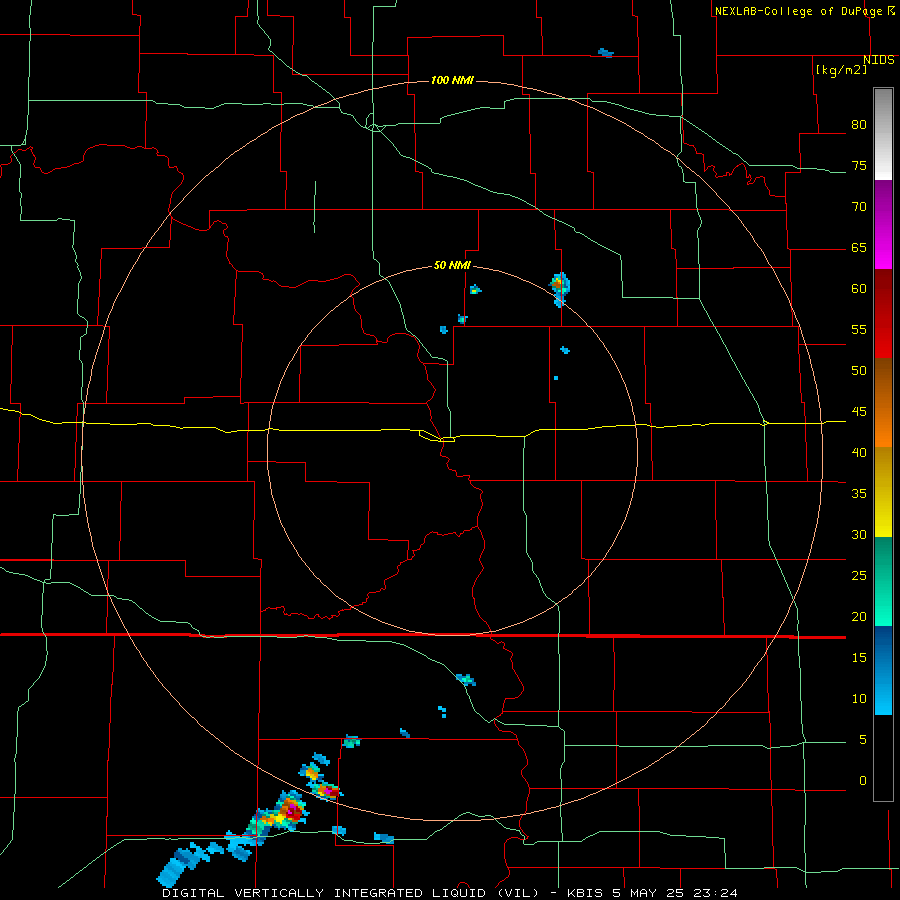Pick the white-gray top segment of the color scale

point(883,134)
